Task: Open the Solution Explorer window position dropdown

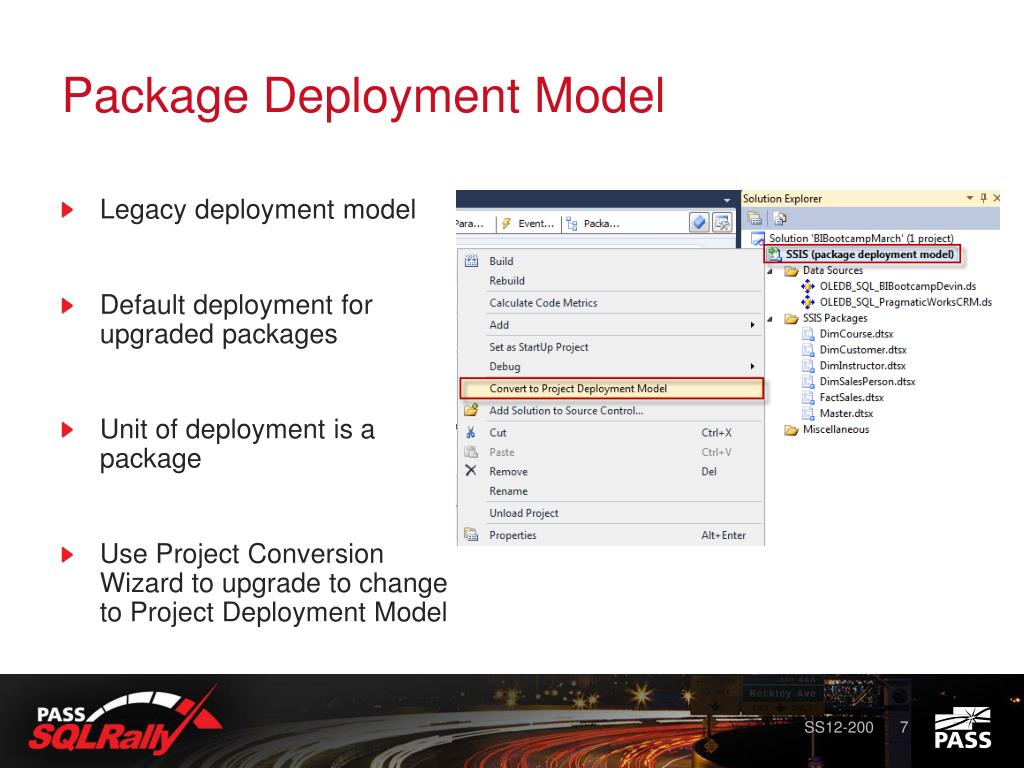Action: (x=970, y=197)
